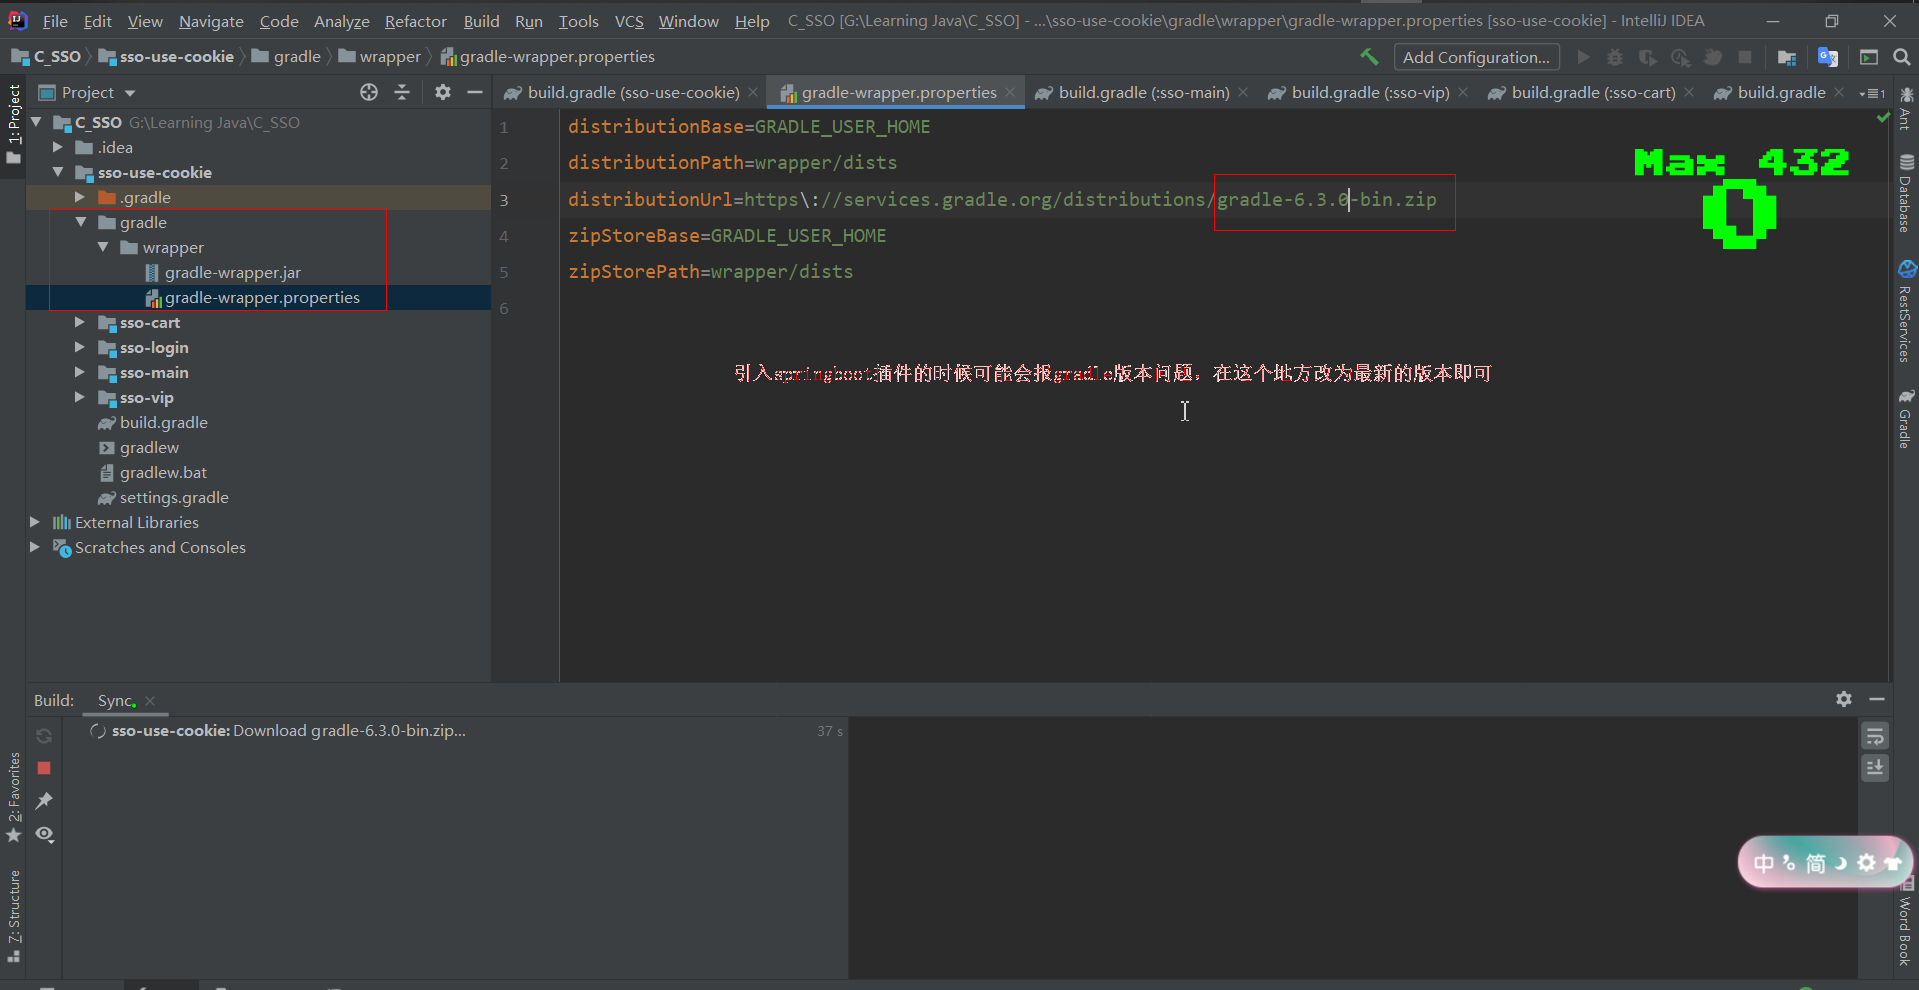This screenshot has height=990, width=1919.
Task: Click wrapper in the breadcrumb path
Action: click(x=389, y=57)
